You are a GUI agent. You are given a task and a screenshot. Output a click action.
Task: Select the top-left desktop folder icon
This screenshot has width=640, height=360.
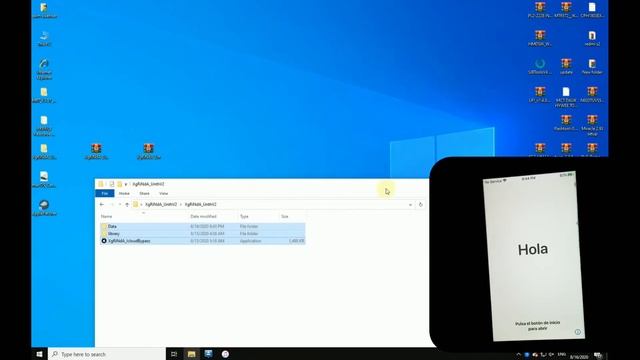tap(44, 10)
